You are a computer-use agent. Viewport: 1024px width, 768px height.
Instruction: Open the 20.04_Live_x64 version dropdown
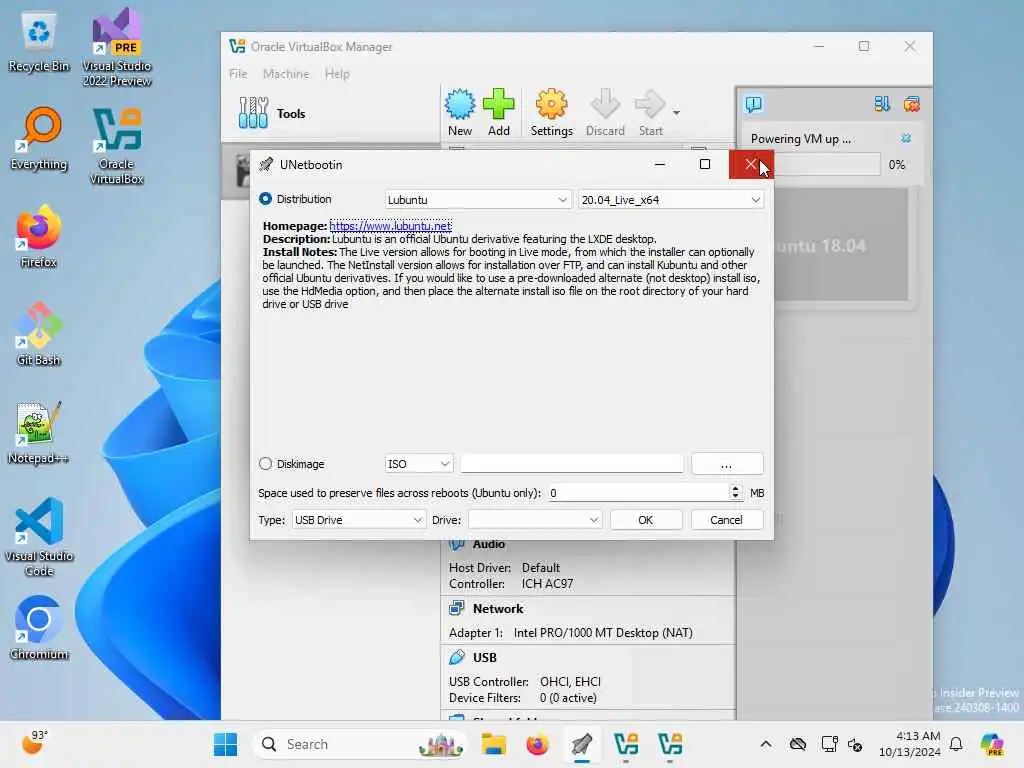click(x=671, y=200)
